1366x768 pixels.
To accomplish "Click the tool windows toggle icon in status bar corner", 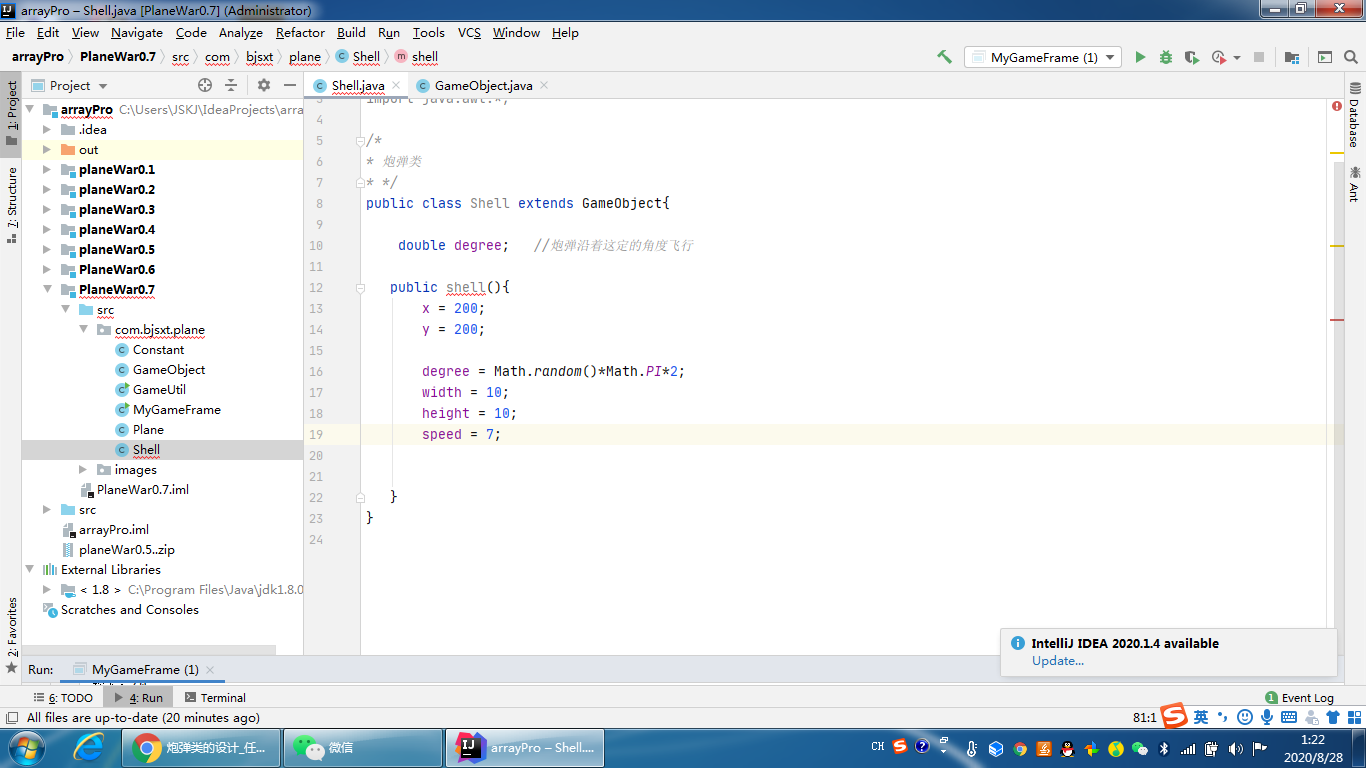I will tap(11, 717).
